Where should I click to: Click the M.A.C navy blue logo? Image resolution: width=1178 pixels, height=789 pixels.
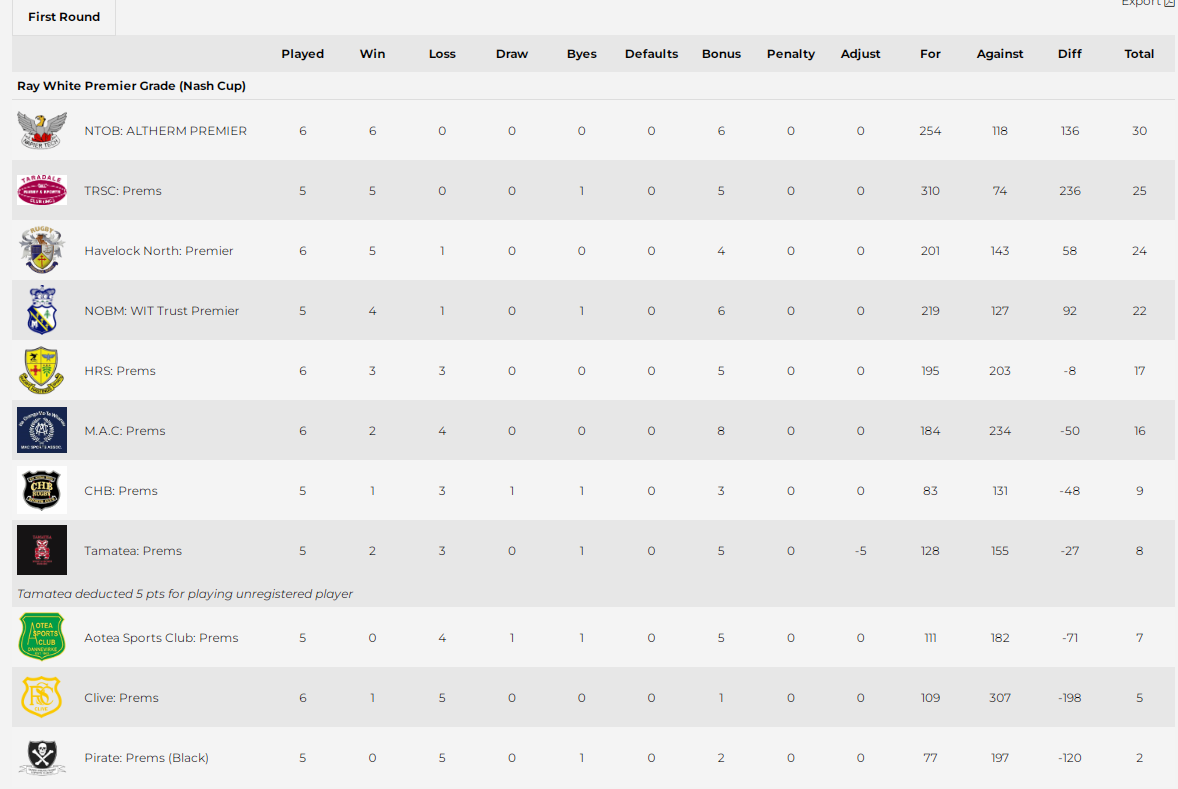pos(42,430)
